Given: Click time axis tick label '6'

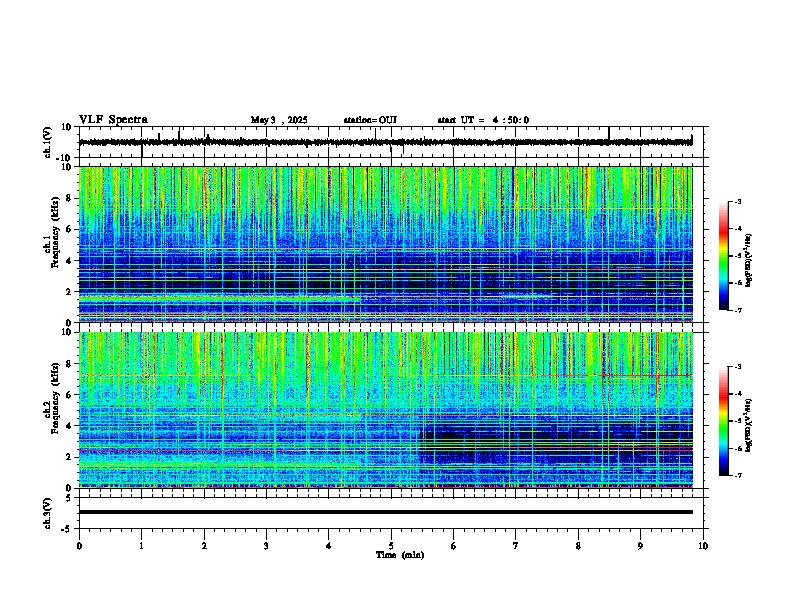Looking at the screenshot, I should (x=454, y=546).
